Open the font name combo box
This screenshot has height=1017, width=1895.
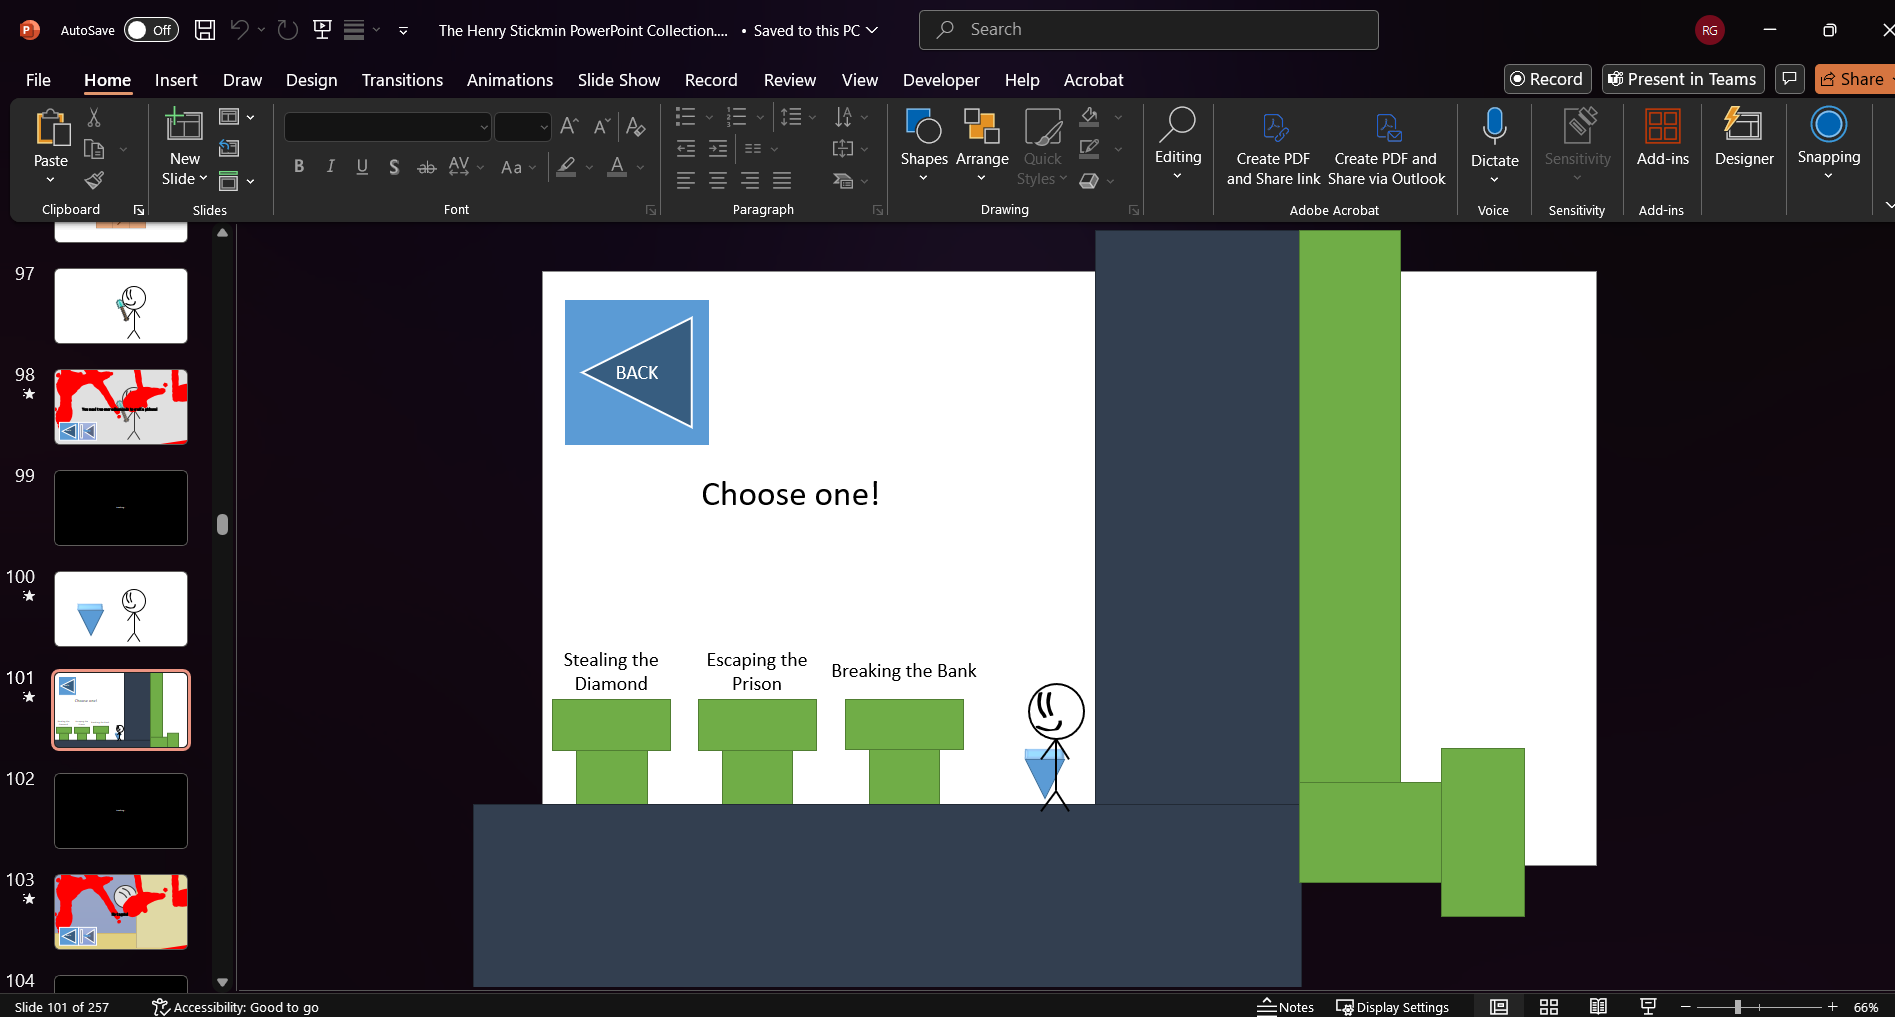388,127
